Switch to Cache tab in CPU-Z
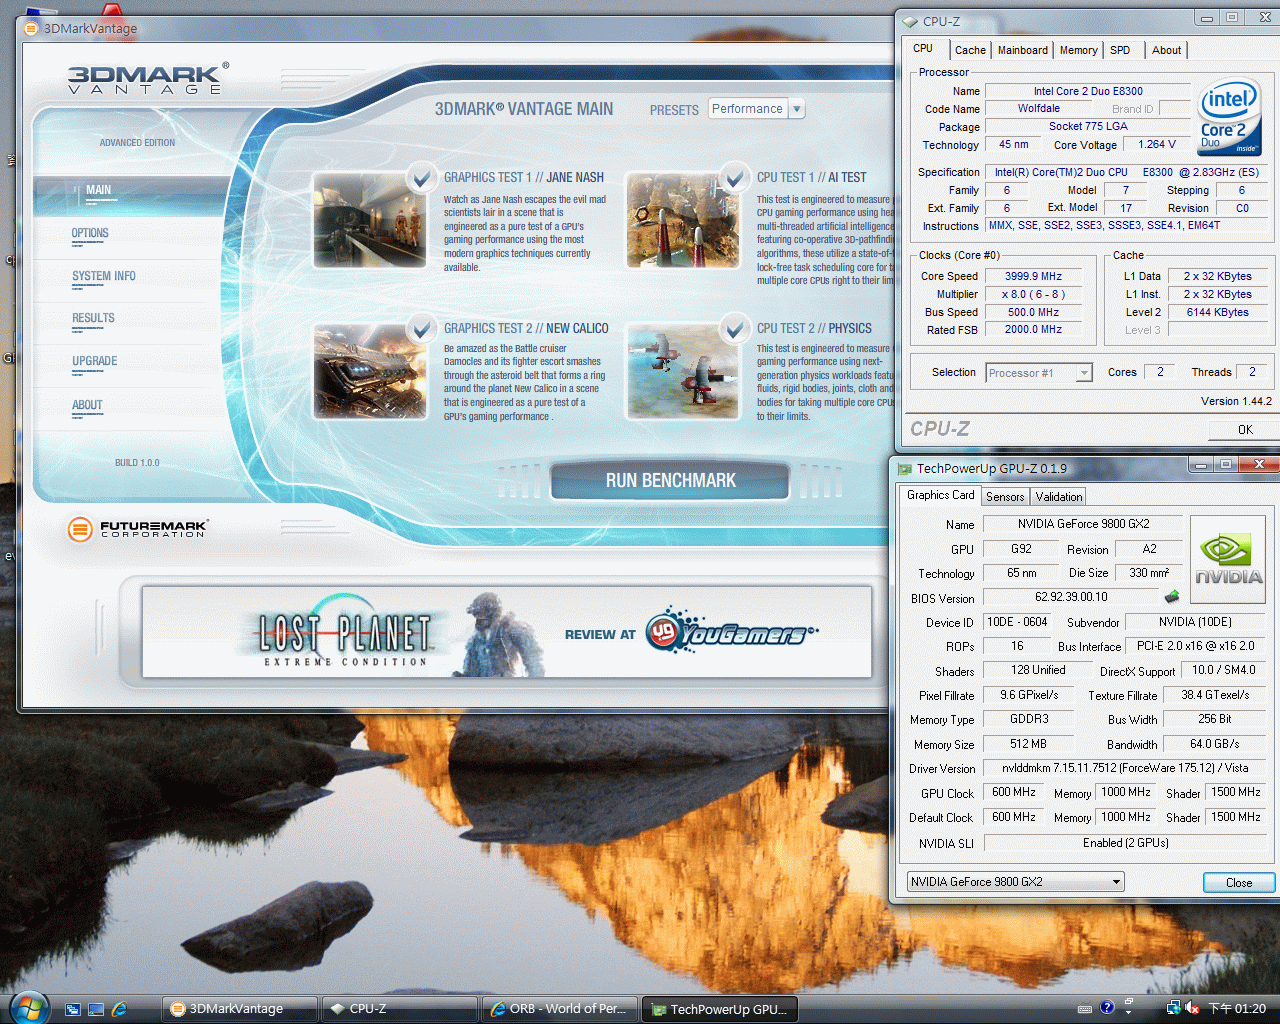Viewport: 1280px width, 1024px height. pos(970,50)
